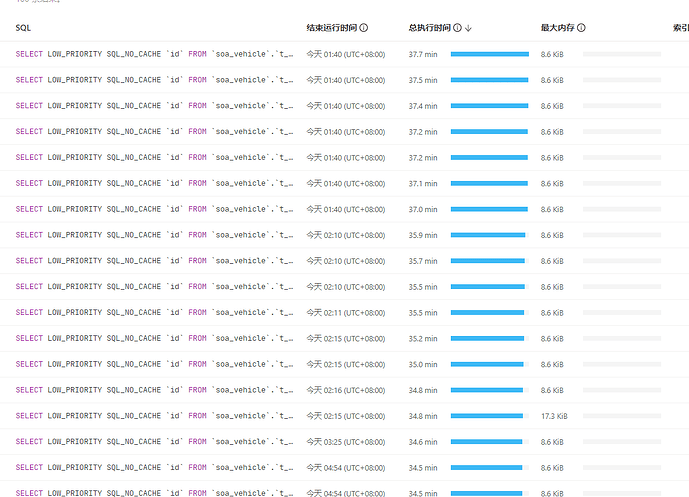
Task: Click the execution time bar of 35.7 min row
Action: pyautogui.click(x=490, y=261)
